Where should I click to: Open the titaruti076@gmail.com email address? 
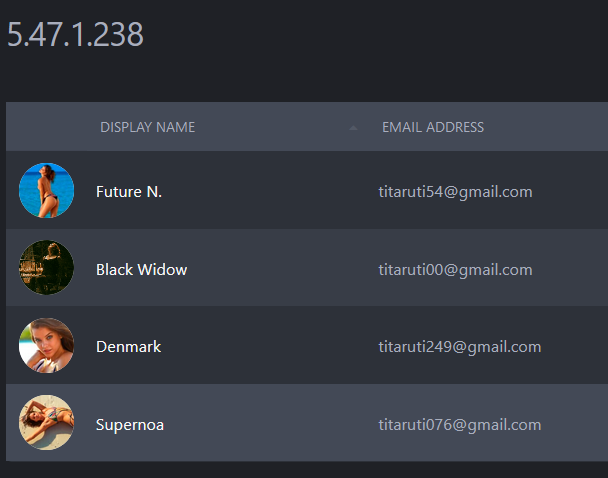459,425
